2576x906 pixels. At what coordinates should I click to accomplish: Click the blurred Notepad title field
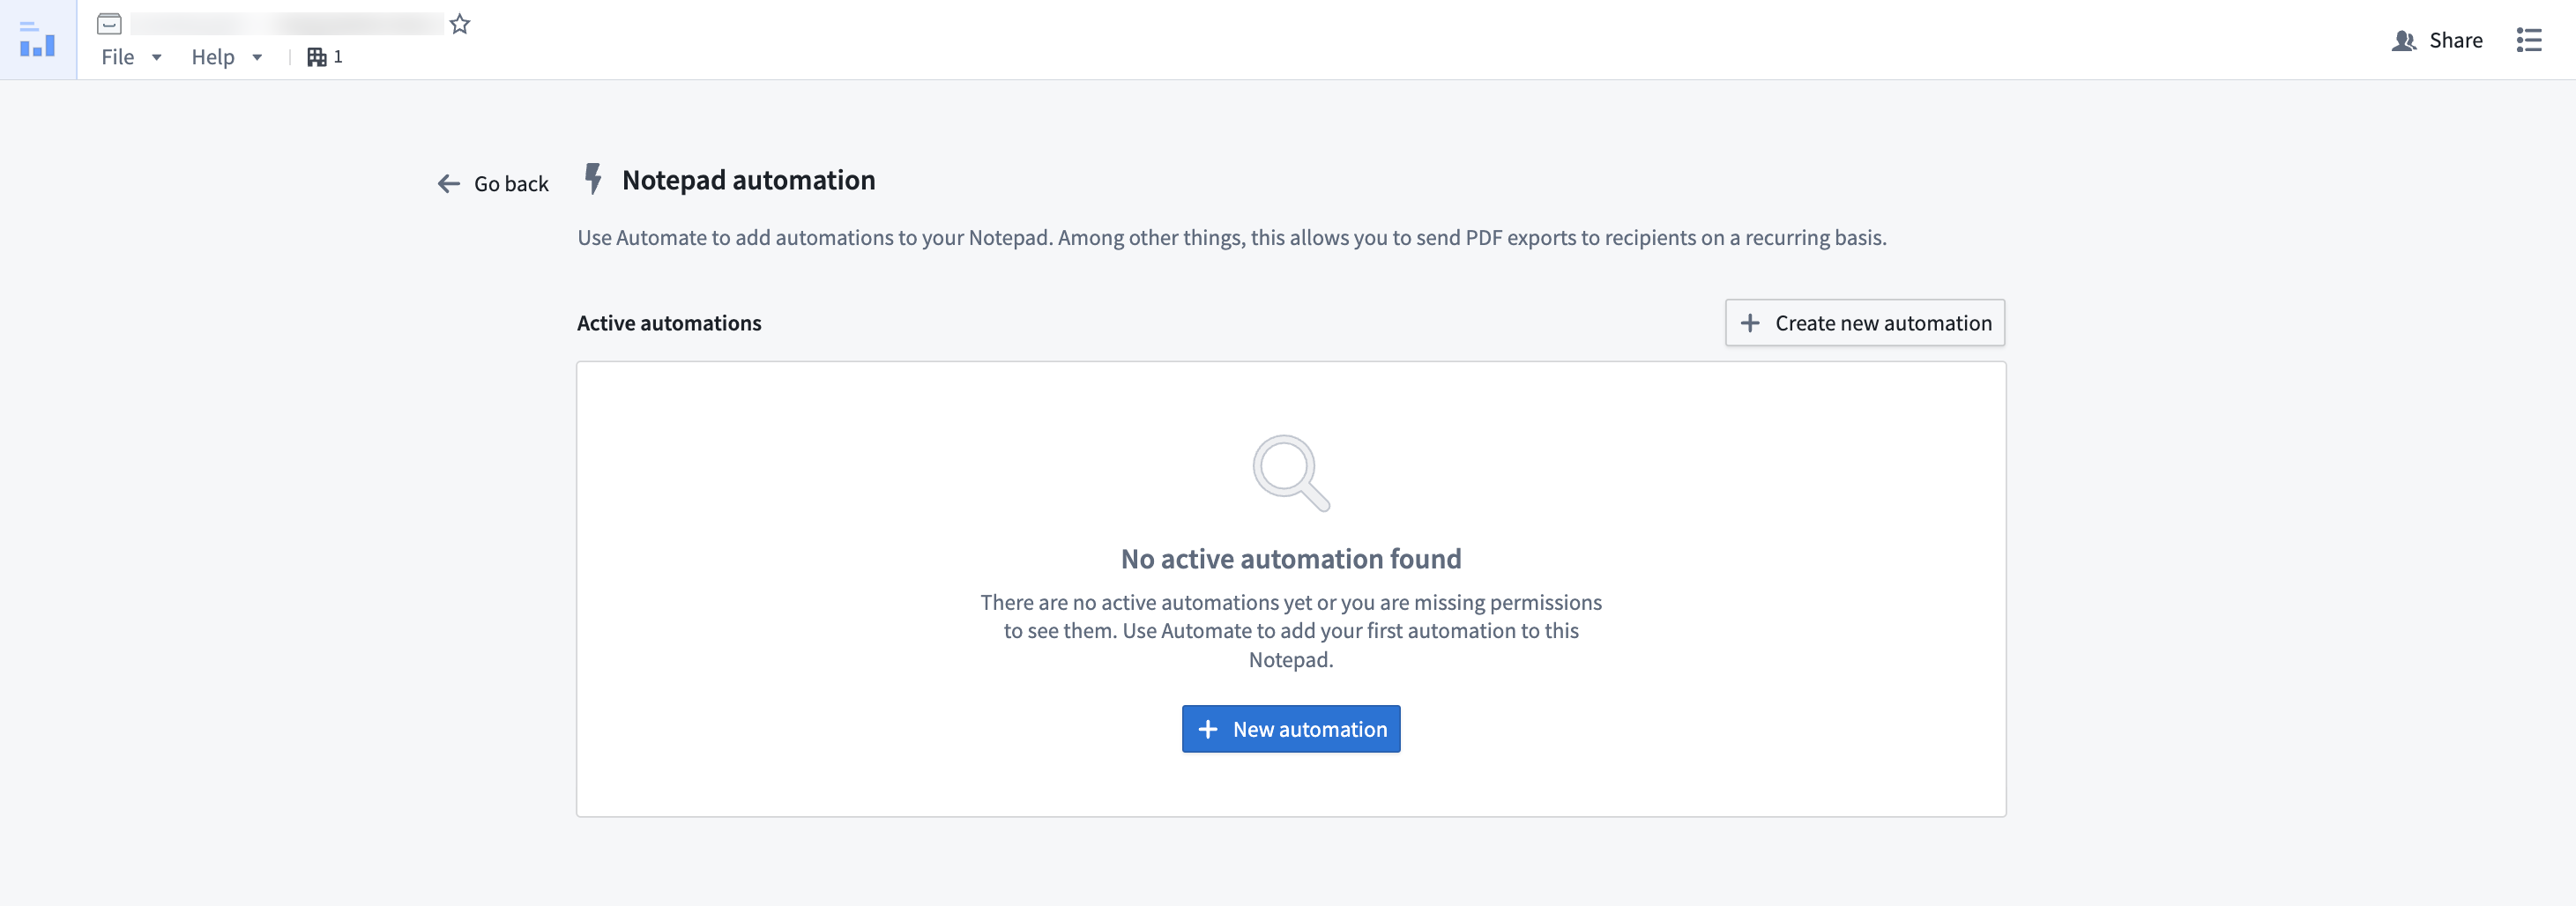pyautogui.click(x=287, y=24)
